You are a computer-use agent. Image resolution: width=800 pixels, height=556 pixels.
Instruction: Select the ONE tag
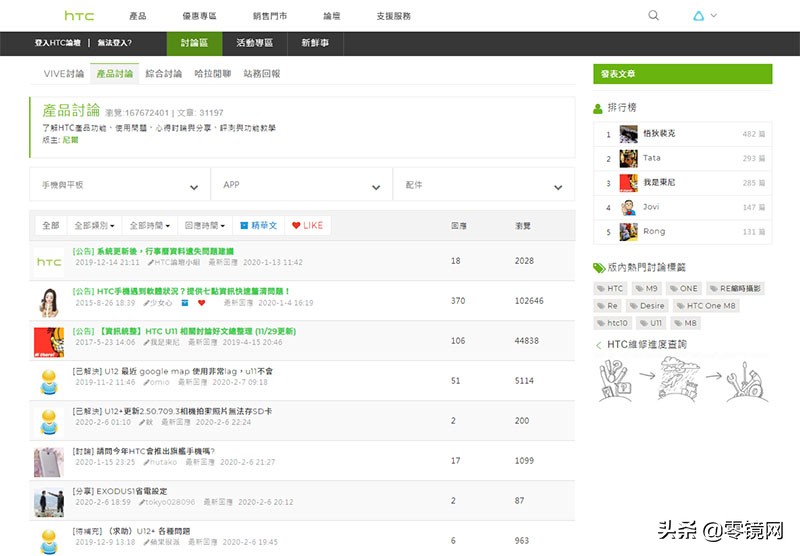coord(683,289)
